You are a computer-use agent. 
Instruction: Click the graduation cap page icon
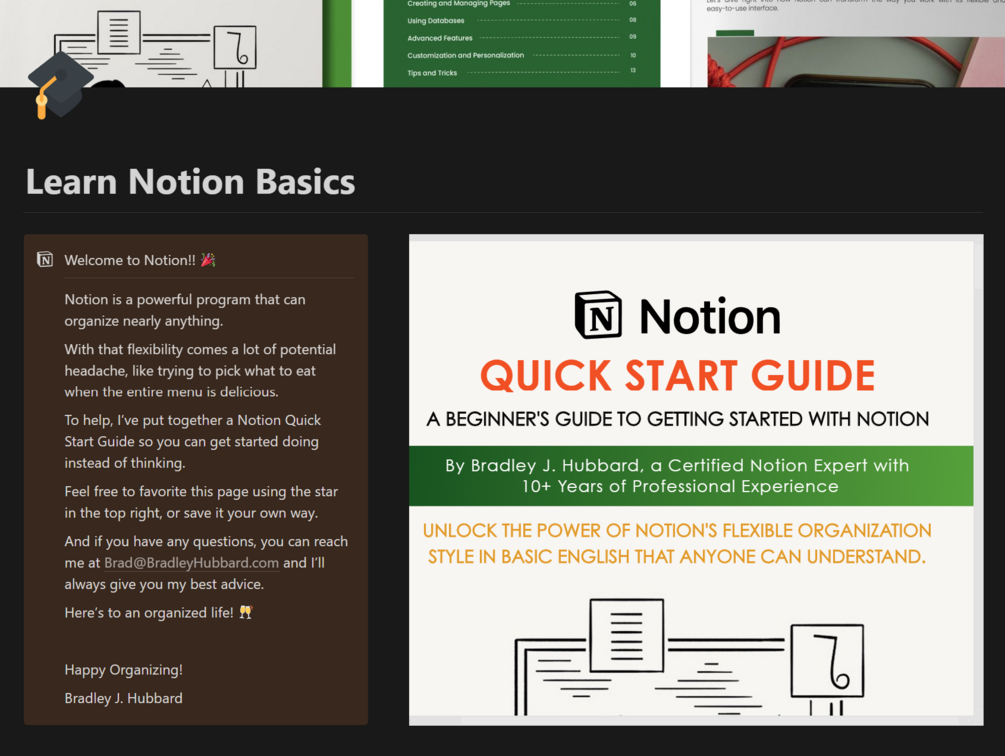[x=60, y=85]
